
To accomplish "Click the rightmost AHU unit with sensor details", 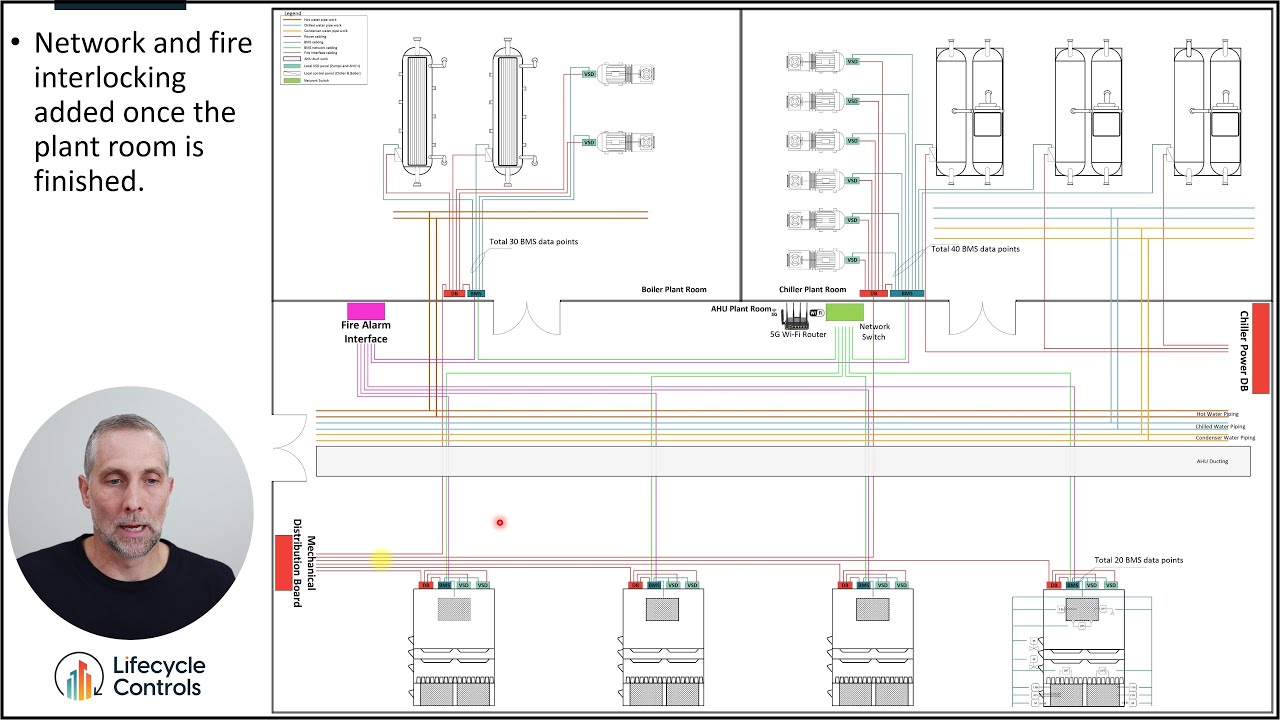I will 1083,648.
